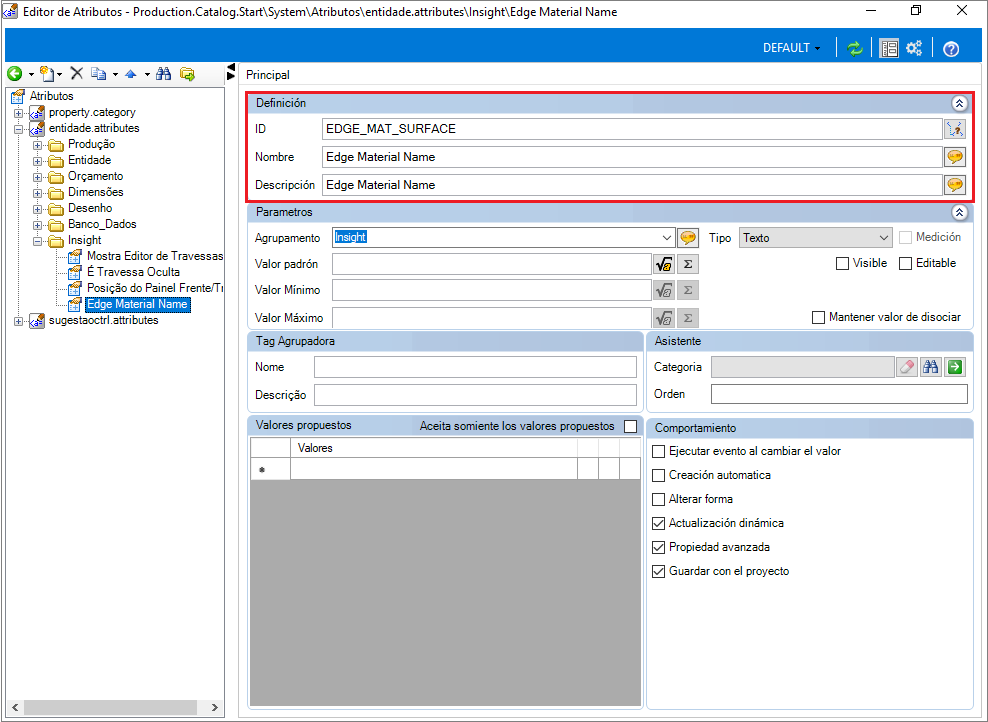Select the root Atributos node
This screenshot has width=988, height=722.
(52, 96)
